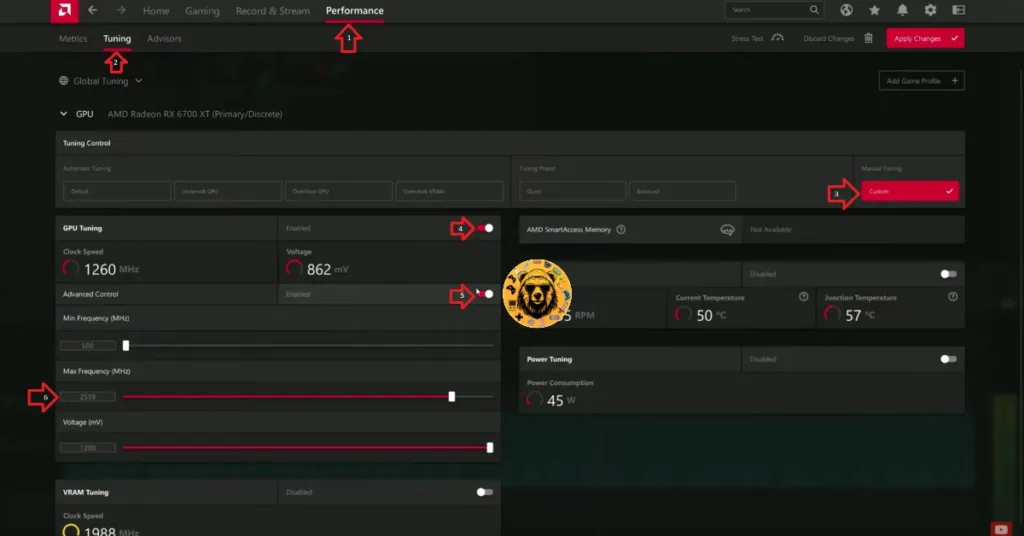The width and height of the screenshot is (1024, 536).
Task: Click Add Game Profile button
Action: click(x=921, y=81)
